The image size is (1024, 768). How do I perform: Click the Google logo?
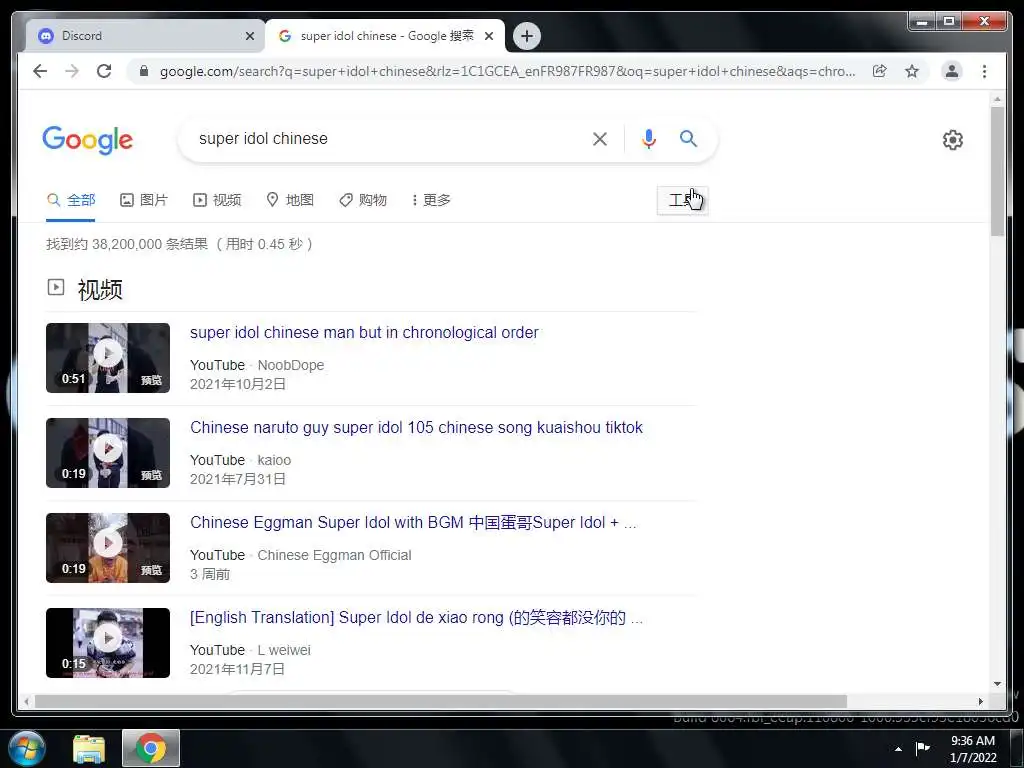pos(88,140)
